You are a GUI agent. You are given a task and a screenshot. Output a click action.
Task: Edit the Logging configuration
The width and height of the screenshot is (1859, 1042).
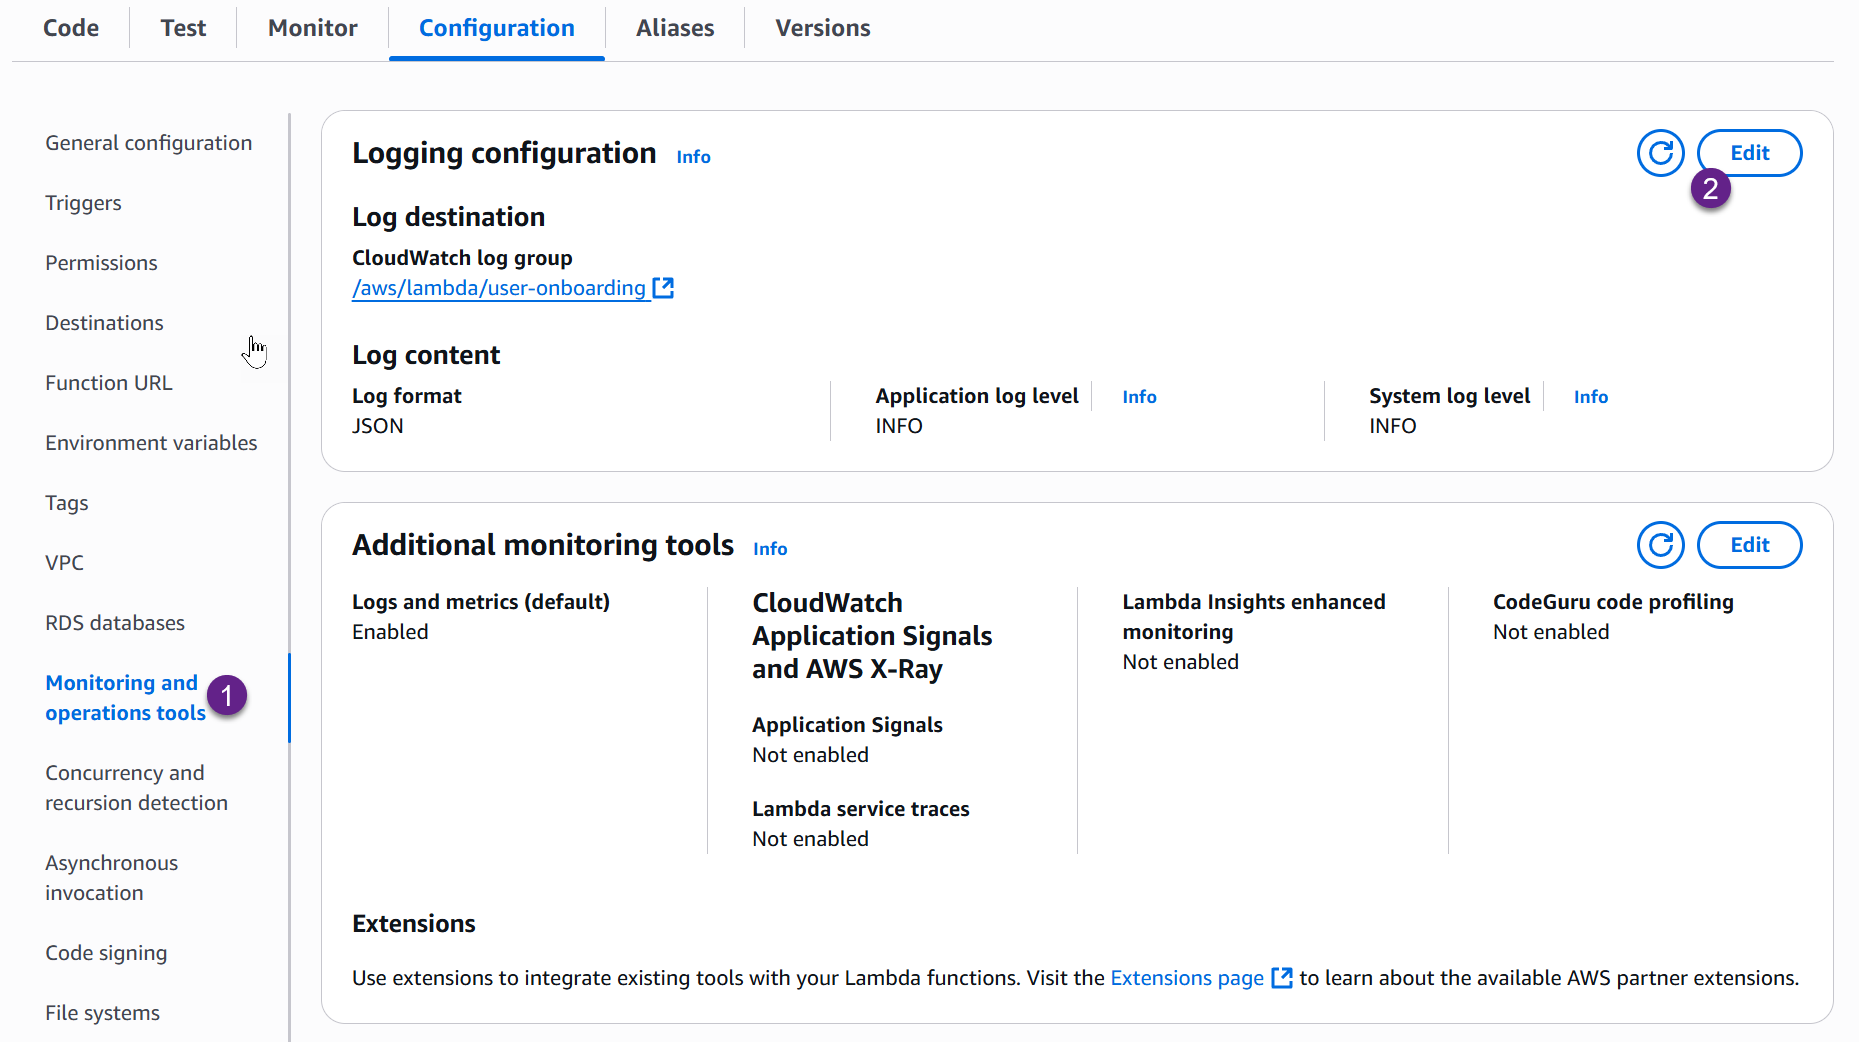1749,152
